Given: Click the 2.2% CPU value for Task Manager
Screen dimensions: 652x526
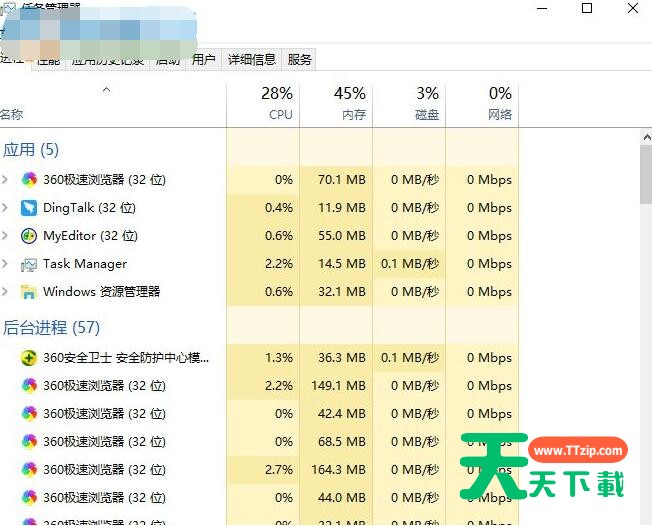Looking at the screenshot, I should click(279, 264).
